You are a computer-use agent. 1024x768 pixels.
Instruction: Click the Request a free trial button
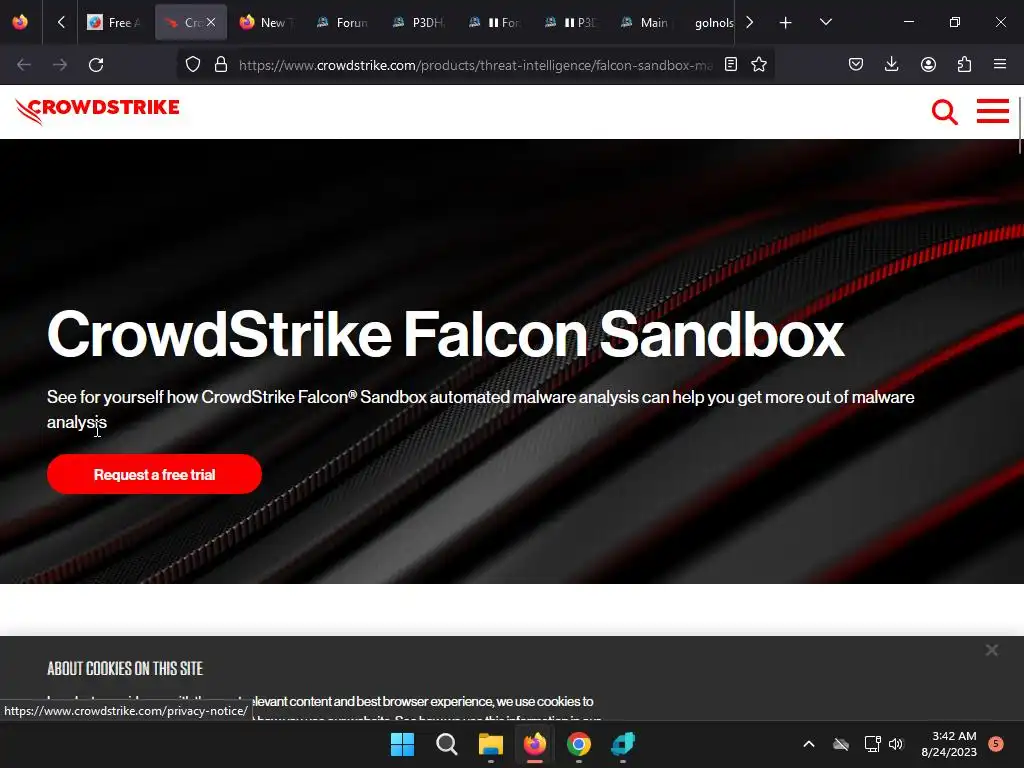(x=154, y=474)
